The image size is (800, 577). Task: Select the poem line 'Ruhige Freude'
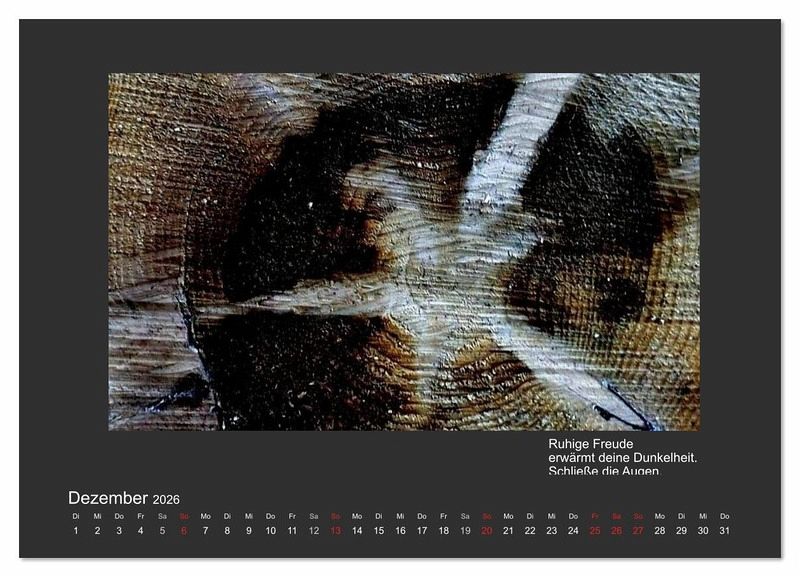(591, 444)
